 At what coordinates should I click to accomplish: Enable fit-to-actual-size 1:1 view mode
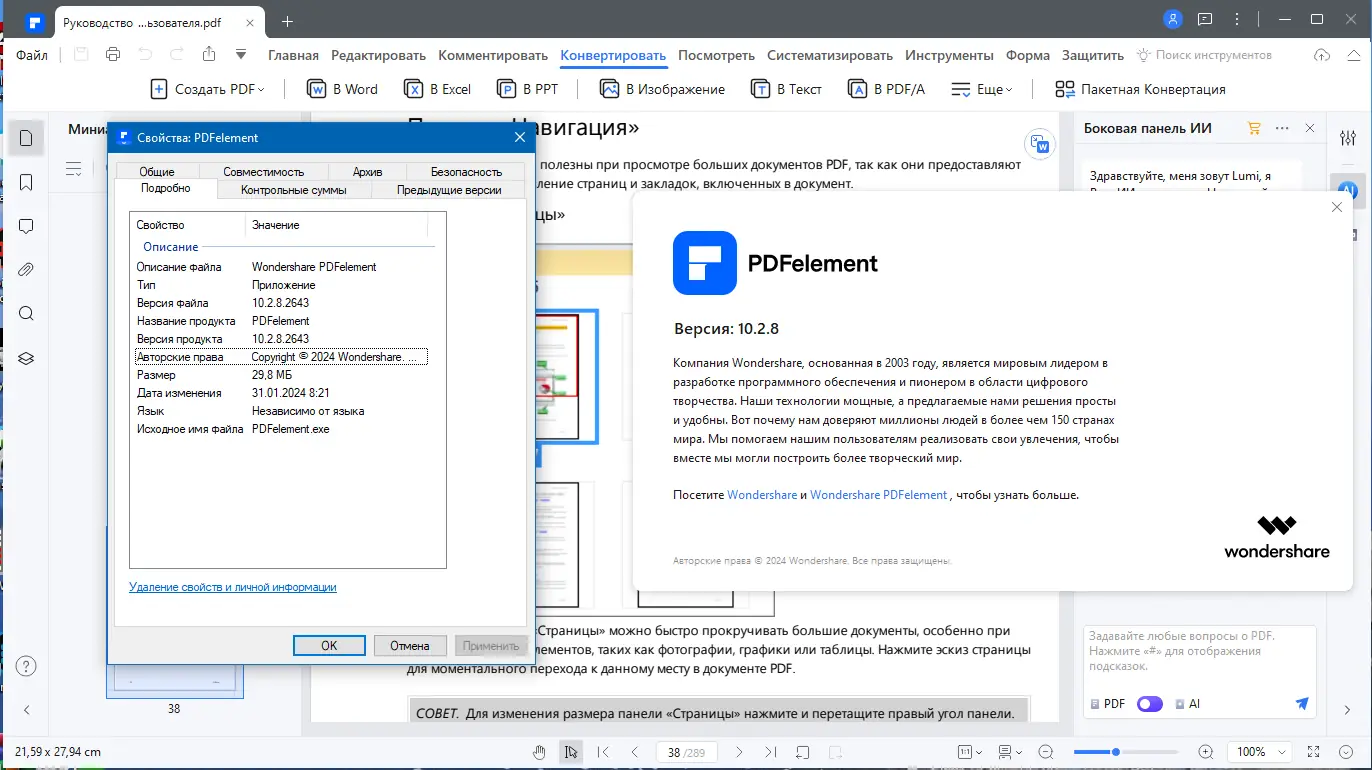[966, 751]
